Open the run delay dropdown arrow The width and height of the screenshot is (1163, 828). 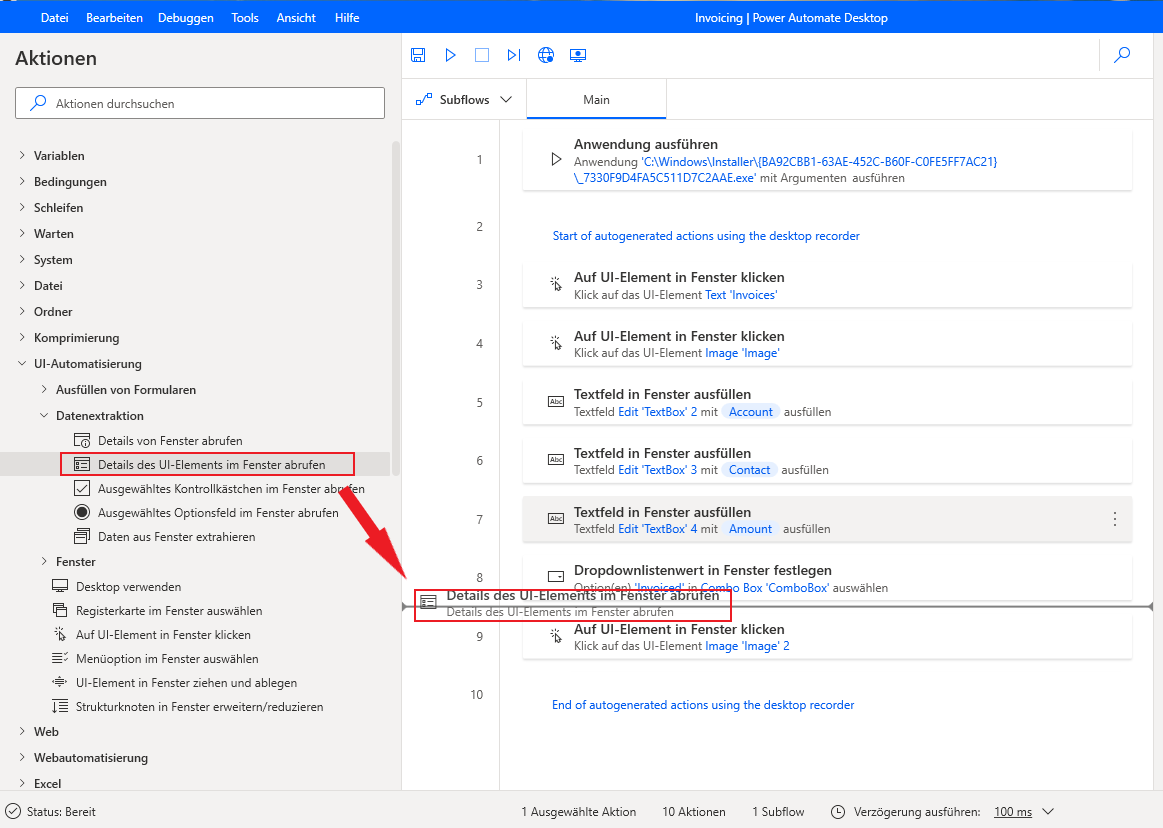pos(1048,812)
